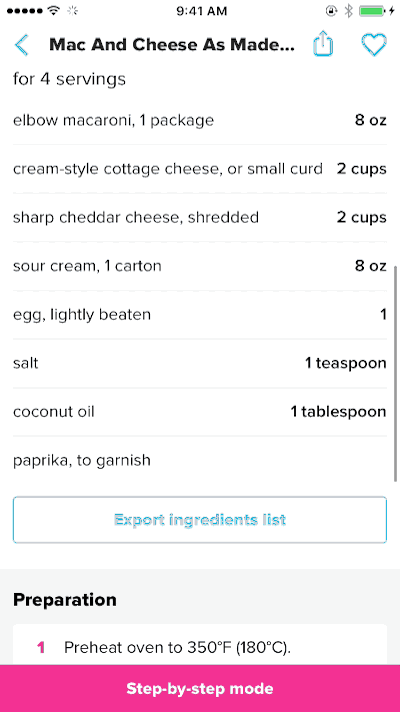
Task: Open the share sheet icon
Action: coord(323,44)
